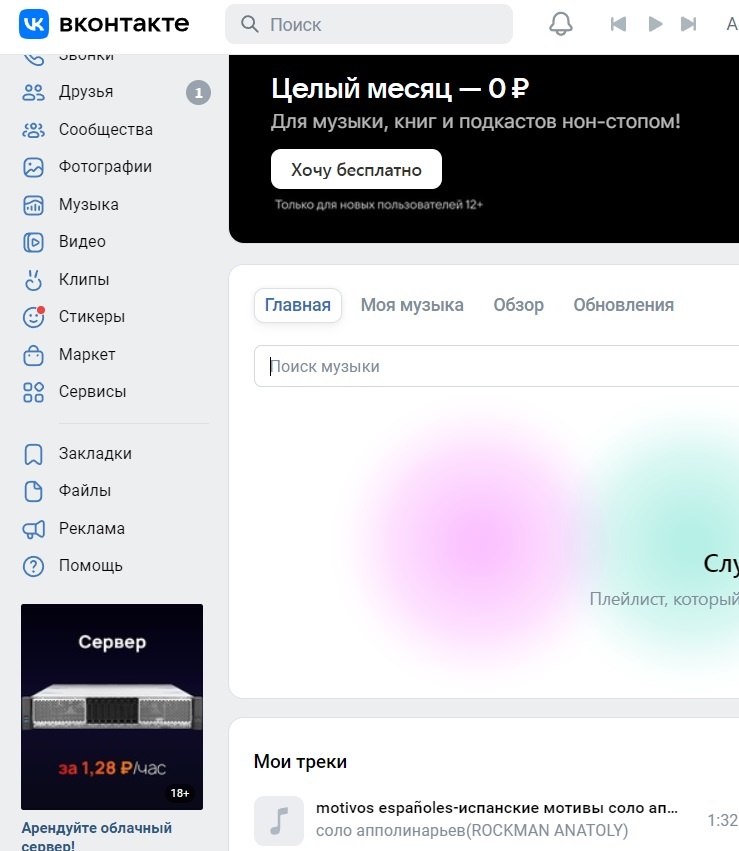The width and height of the screenshot is (739, 851).
Task: Go to Реклама section label
Action: tap(92, 529)
